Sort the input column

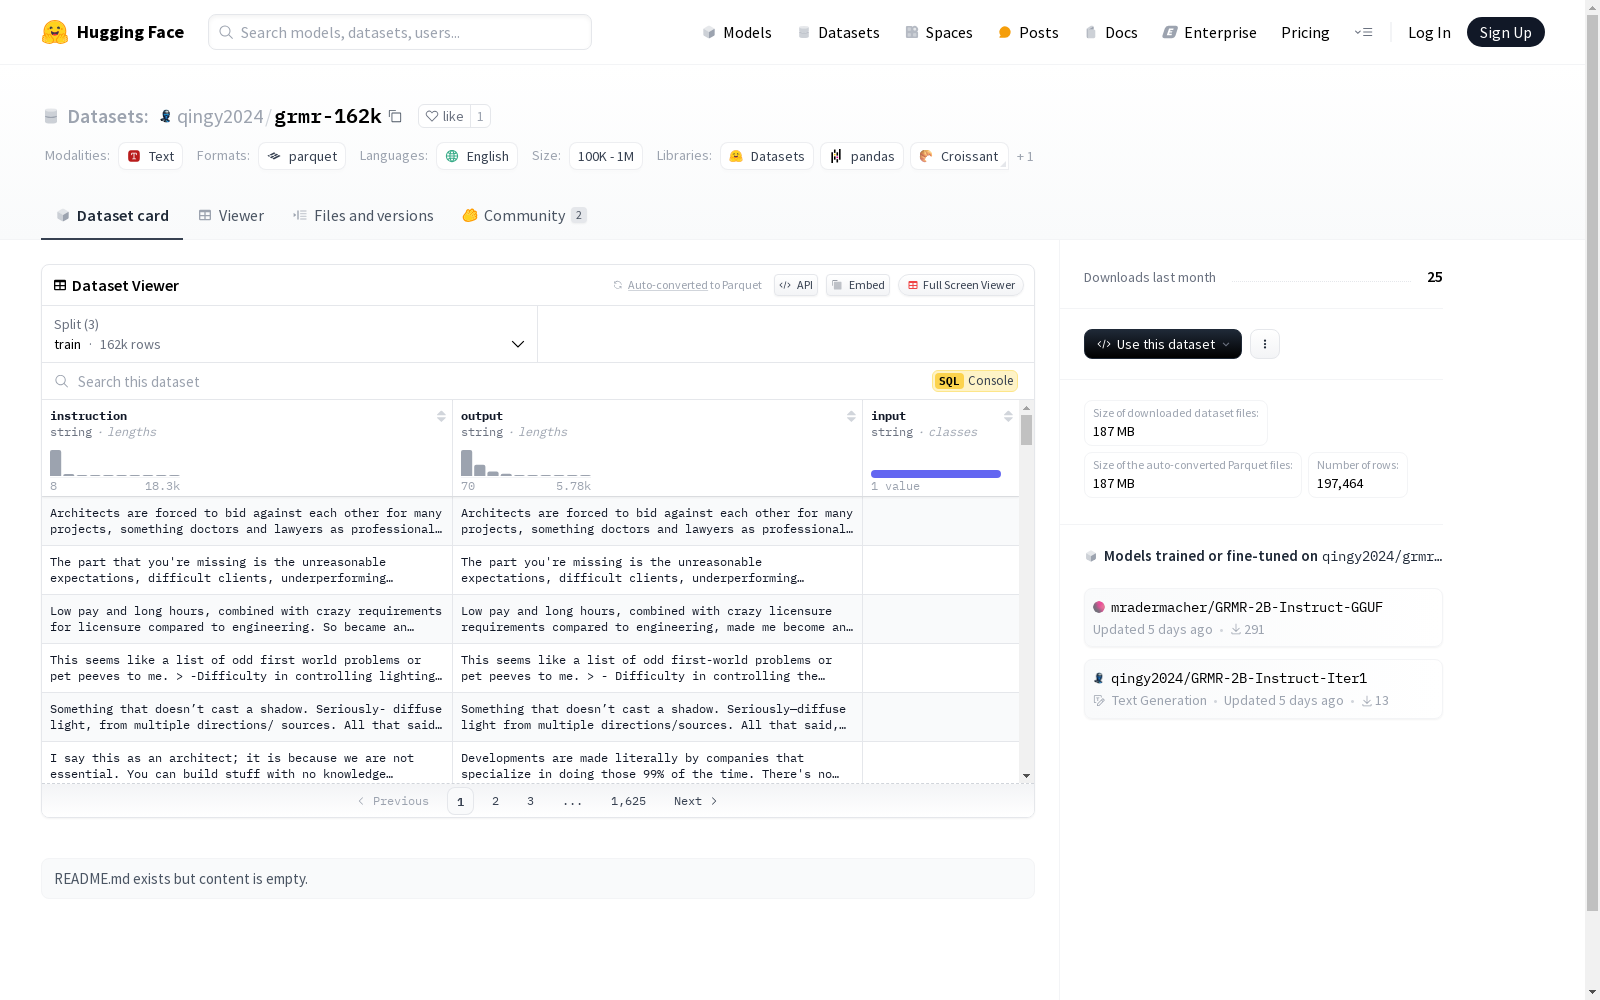1008,416
